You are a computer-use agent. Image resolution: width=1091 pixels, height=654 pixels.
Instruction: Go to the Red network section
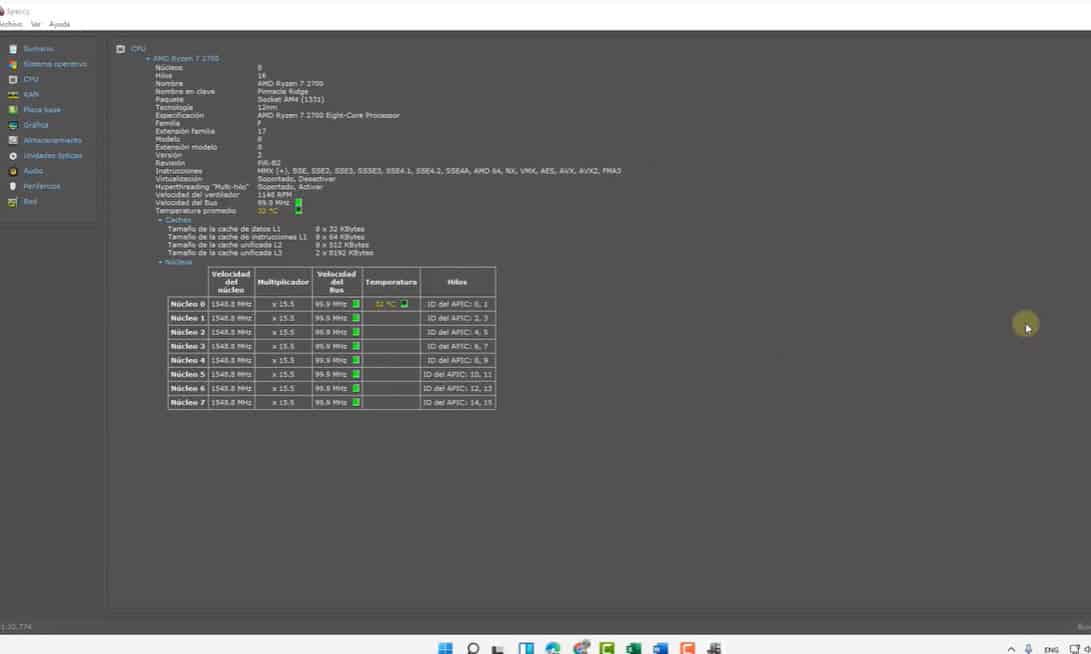[x=30, y=202]
